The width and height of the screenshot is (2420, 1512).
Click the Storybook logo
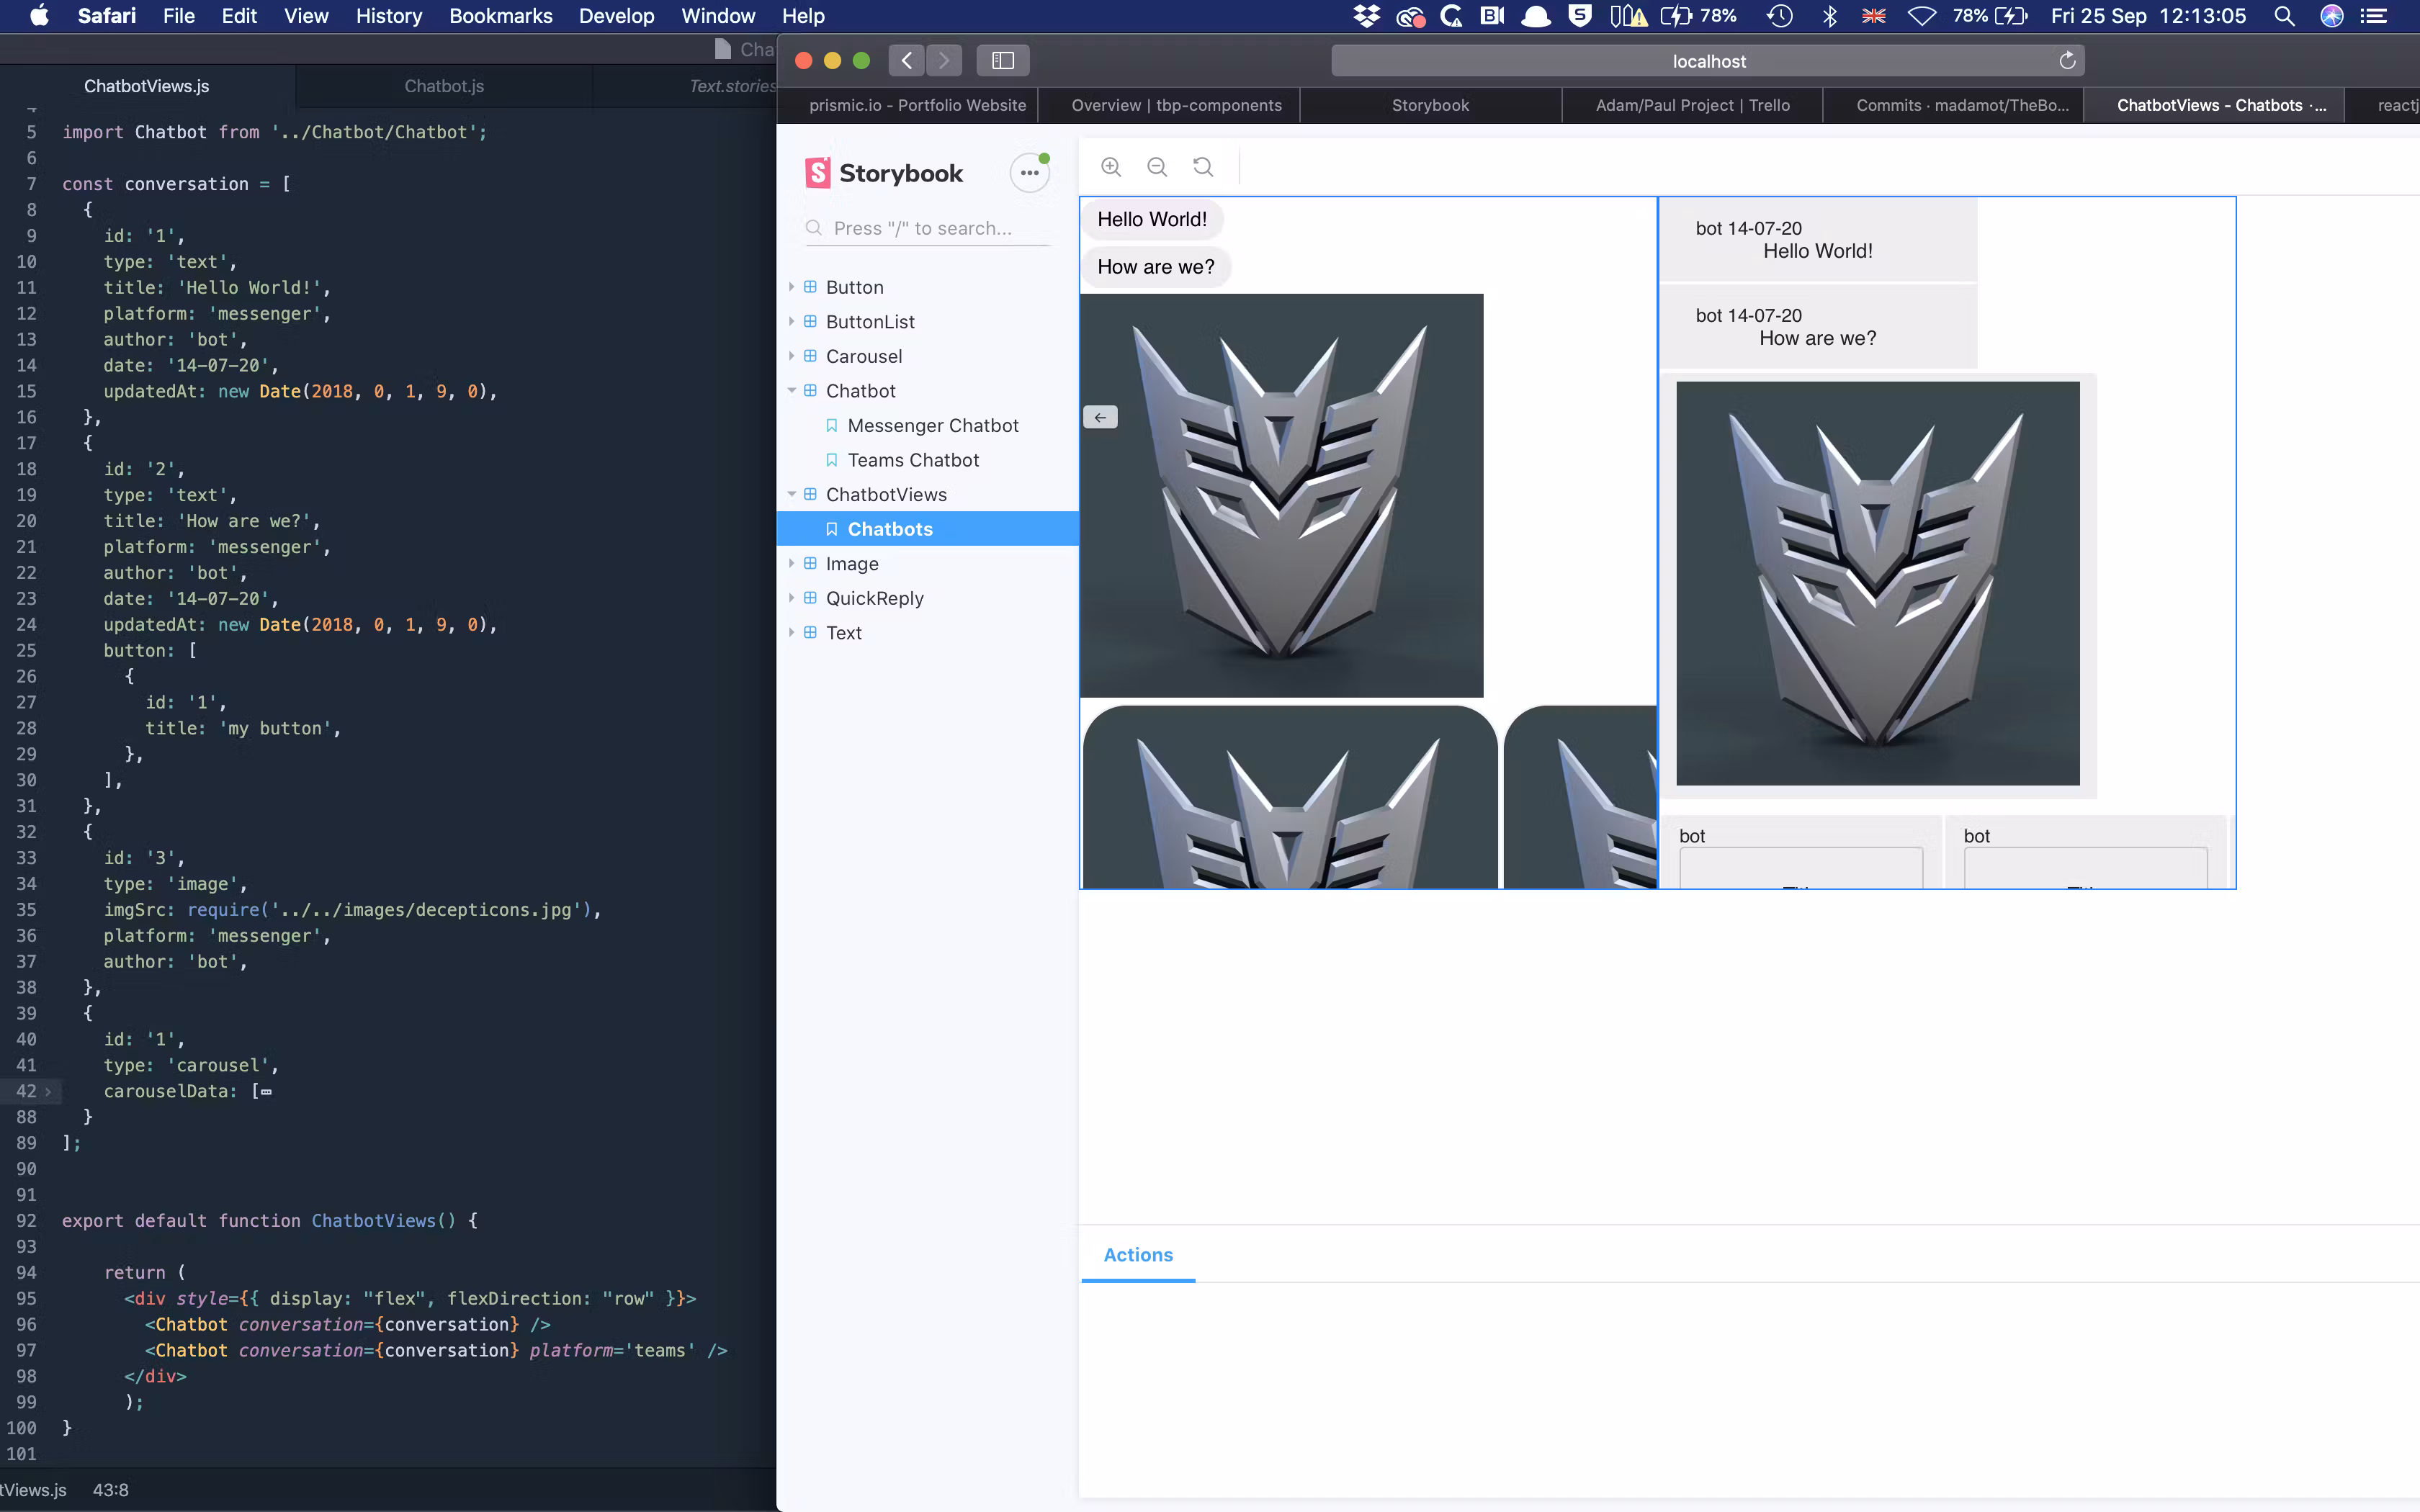[884, 173]
